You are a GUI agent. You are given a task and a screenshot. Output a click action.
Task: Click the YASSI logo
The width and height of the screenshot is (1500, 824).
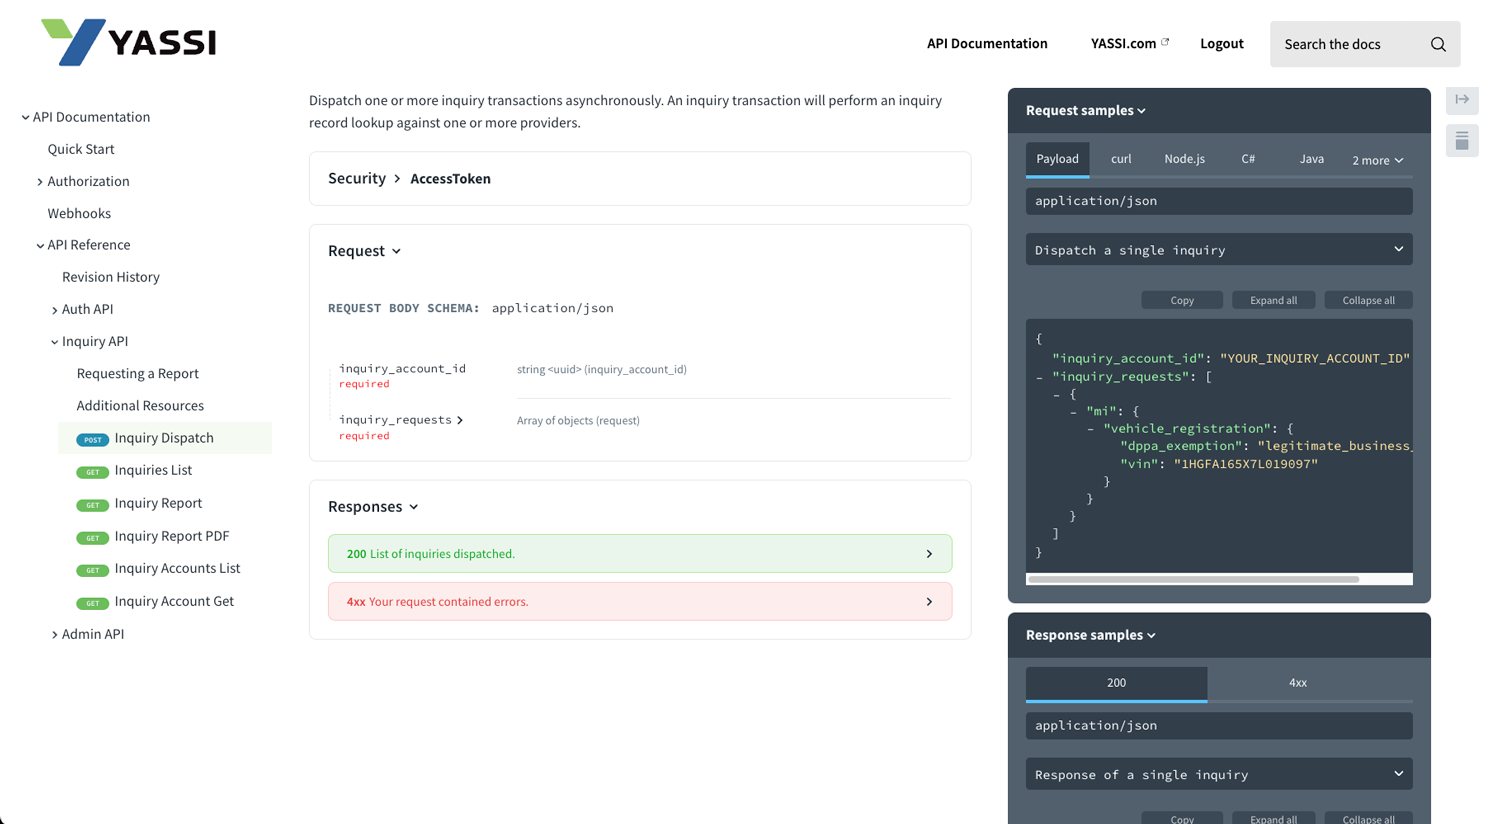127,41
